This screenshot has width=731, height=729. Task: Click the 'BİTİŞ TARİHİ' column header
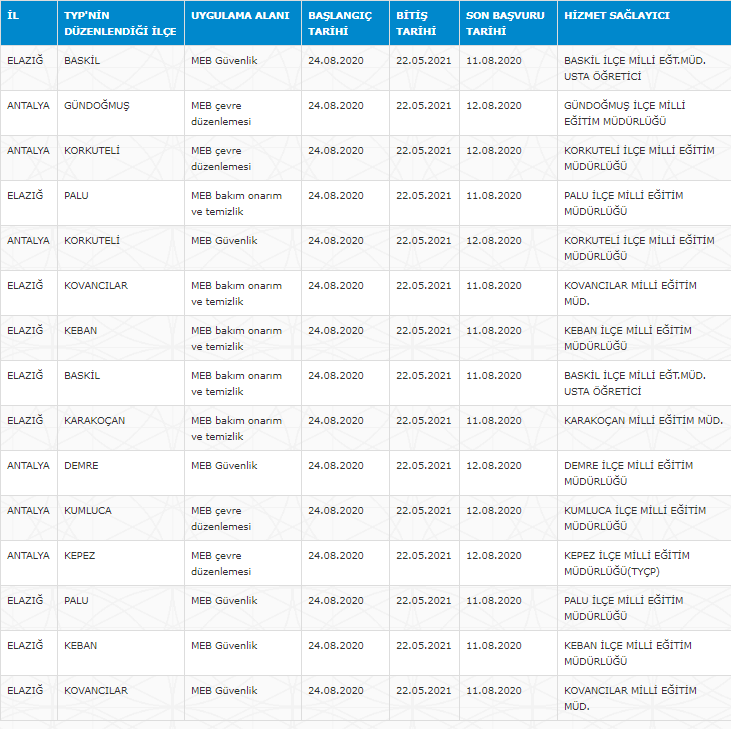coord(424,23)
